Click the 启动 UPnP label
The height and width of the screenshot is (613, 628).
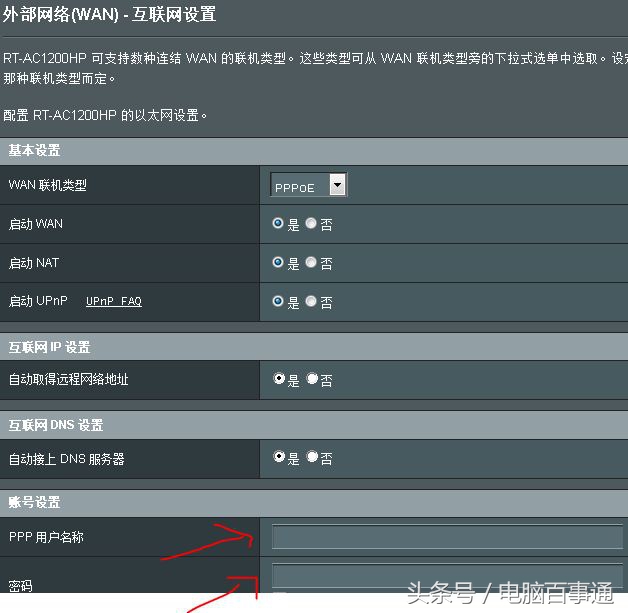coord(38,301)
